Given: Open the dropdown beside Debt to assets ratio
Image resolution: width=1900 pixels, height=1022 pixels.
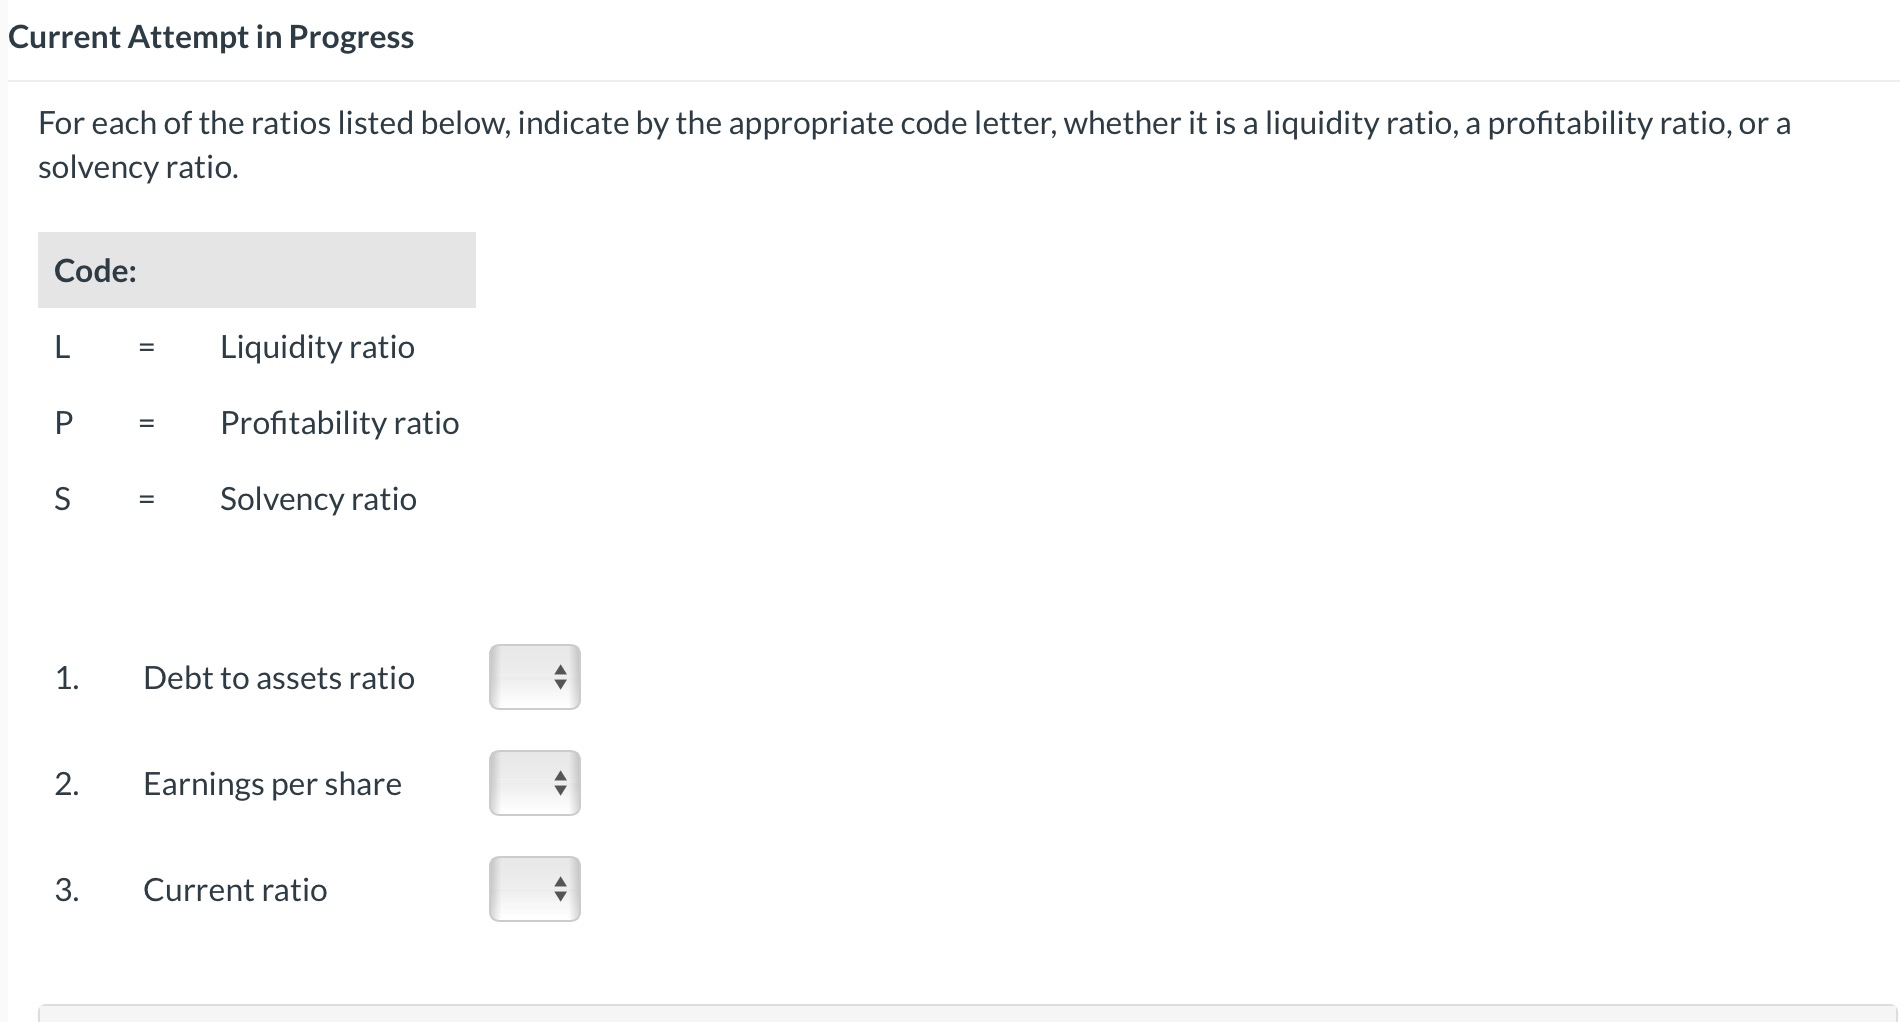Looking at the screenshot, I should click(x=534, y=678).
